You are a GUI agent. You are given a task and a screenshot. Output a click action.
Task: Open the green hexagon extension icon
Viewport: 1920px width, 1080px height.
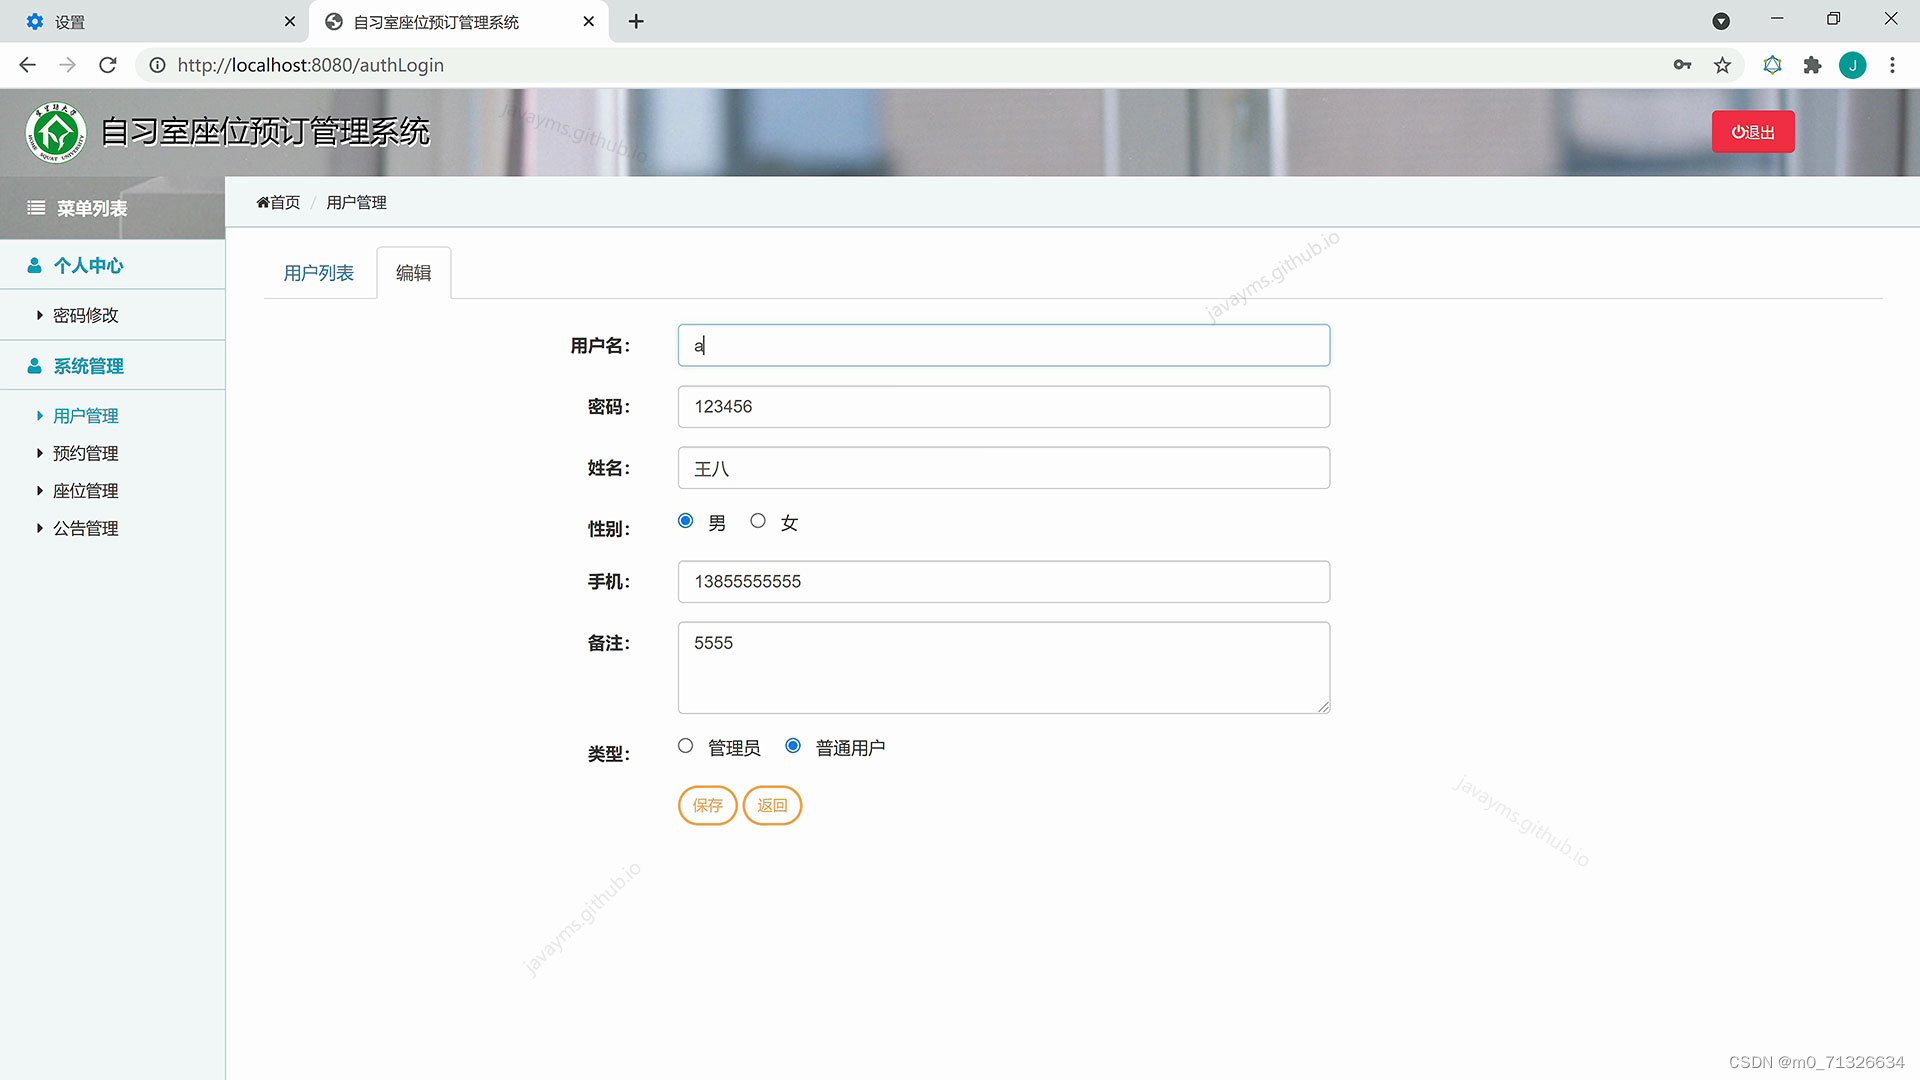tap(1772, 65)
